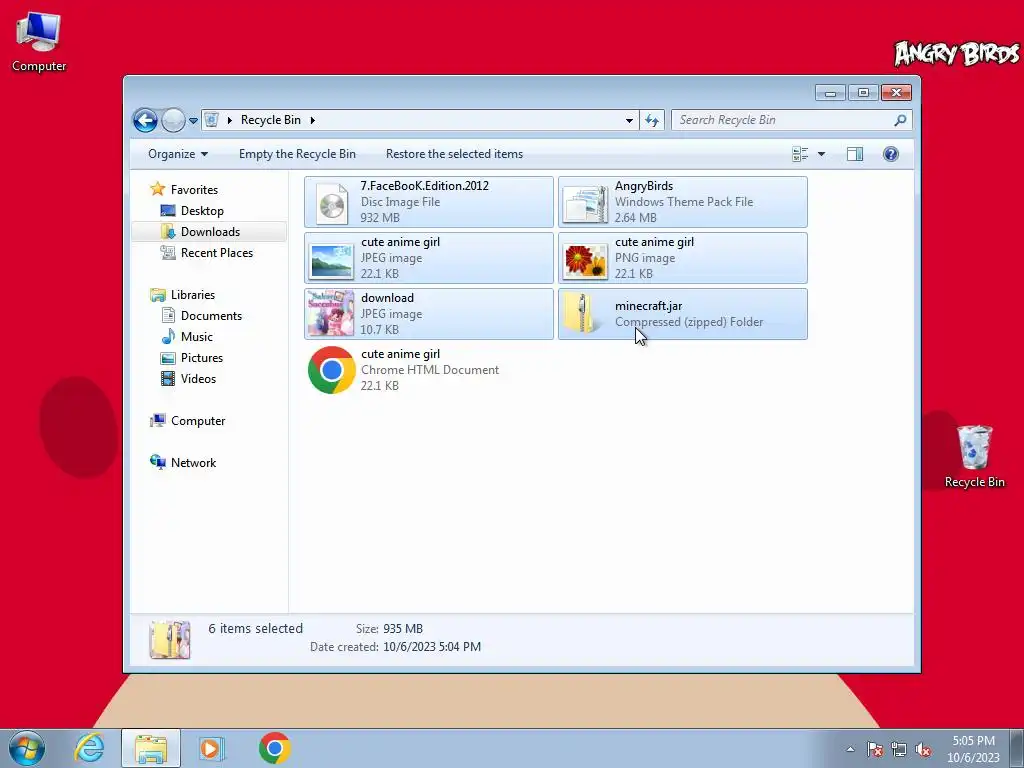Select Favorites in navigation pane
The width and height of the screenshot is (1024, 768).
pos(194,189)
